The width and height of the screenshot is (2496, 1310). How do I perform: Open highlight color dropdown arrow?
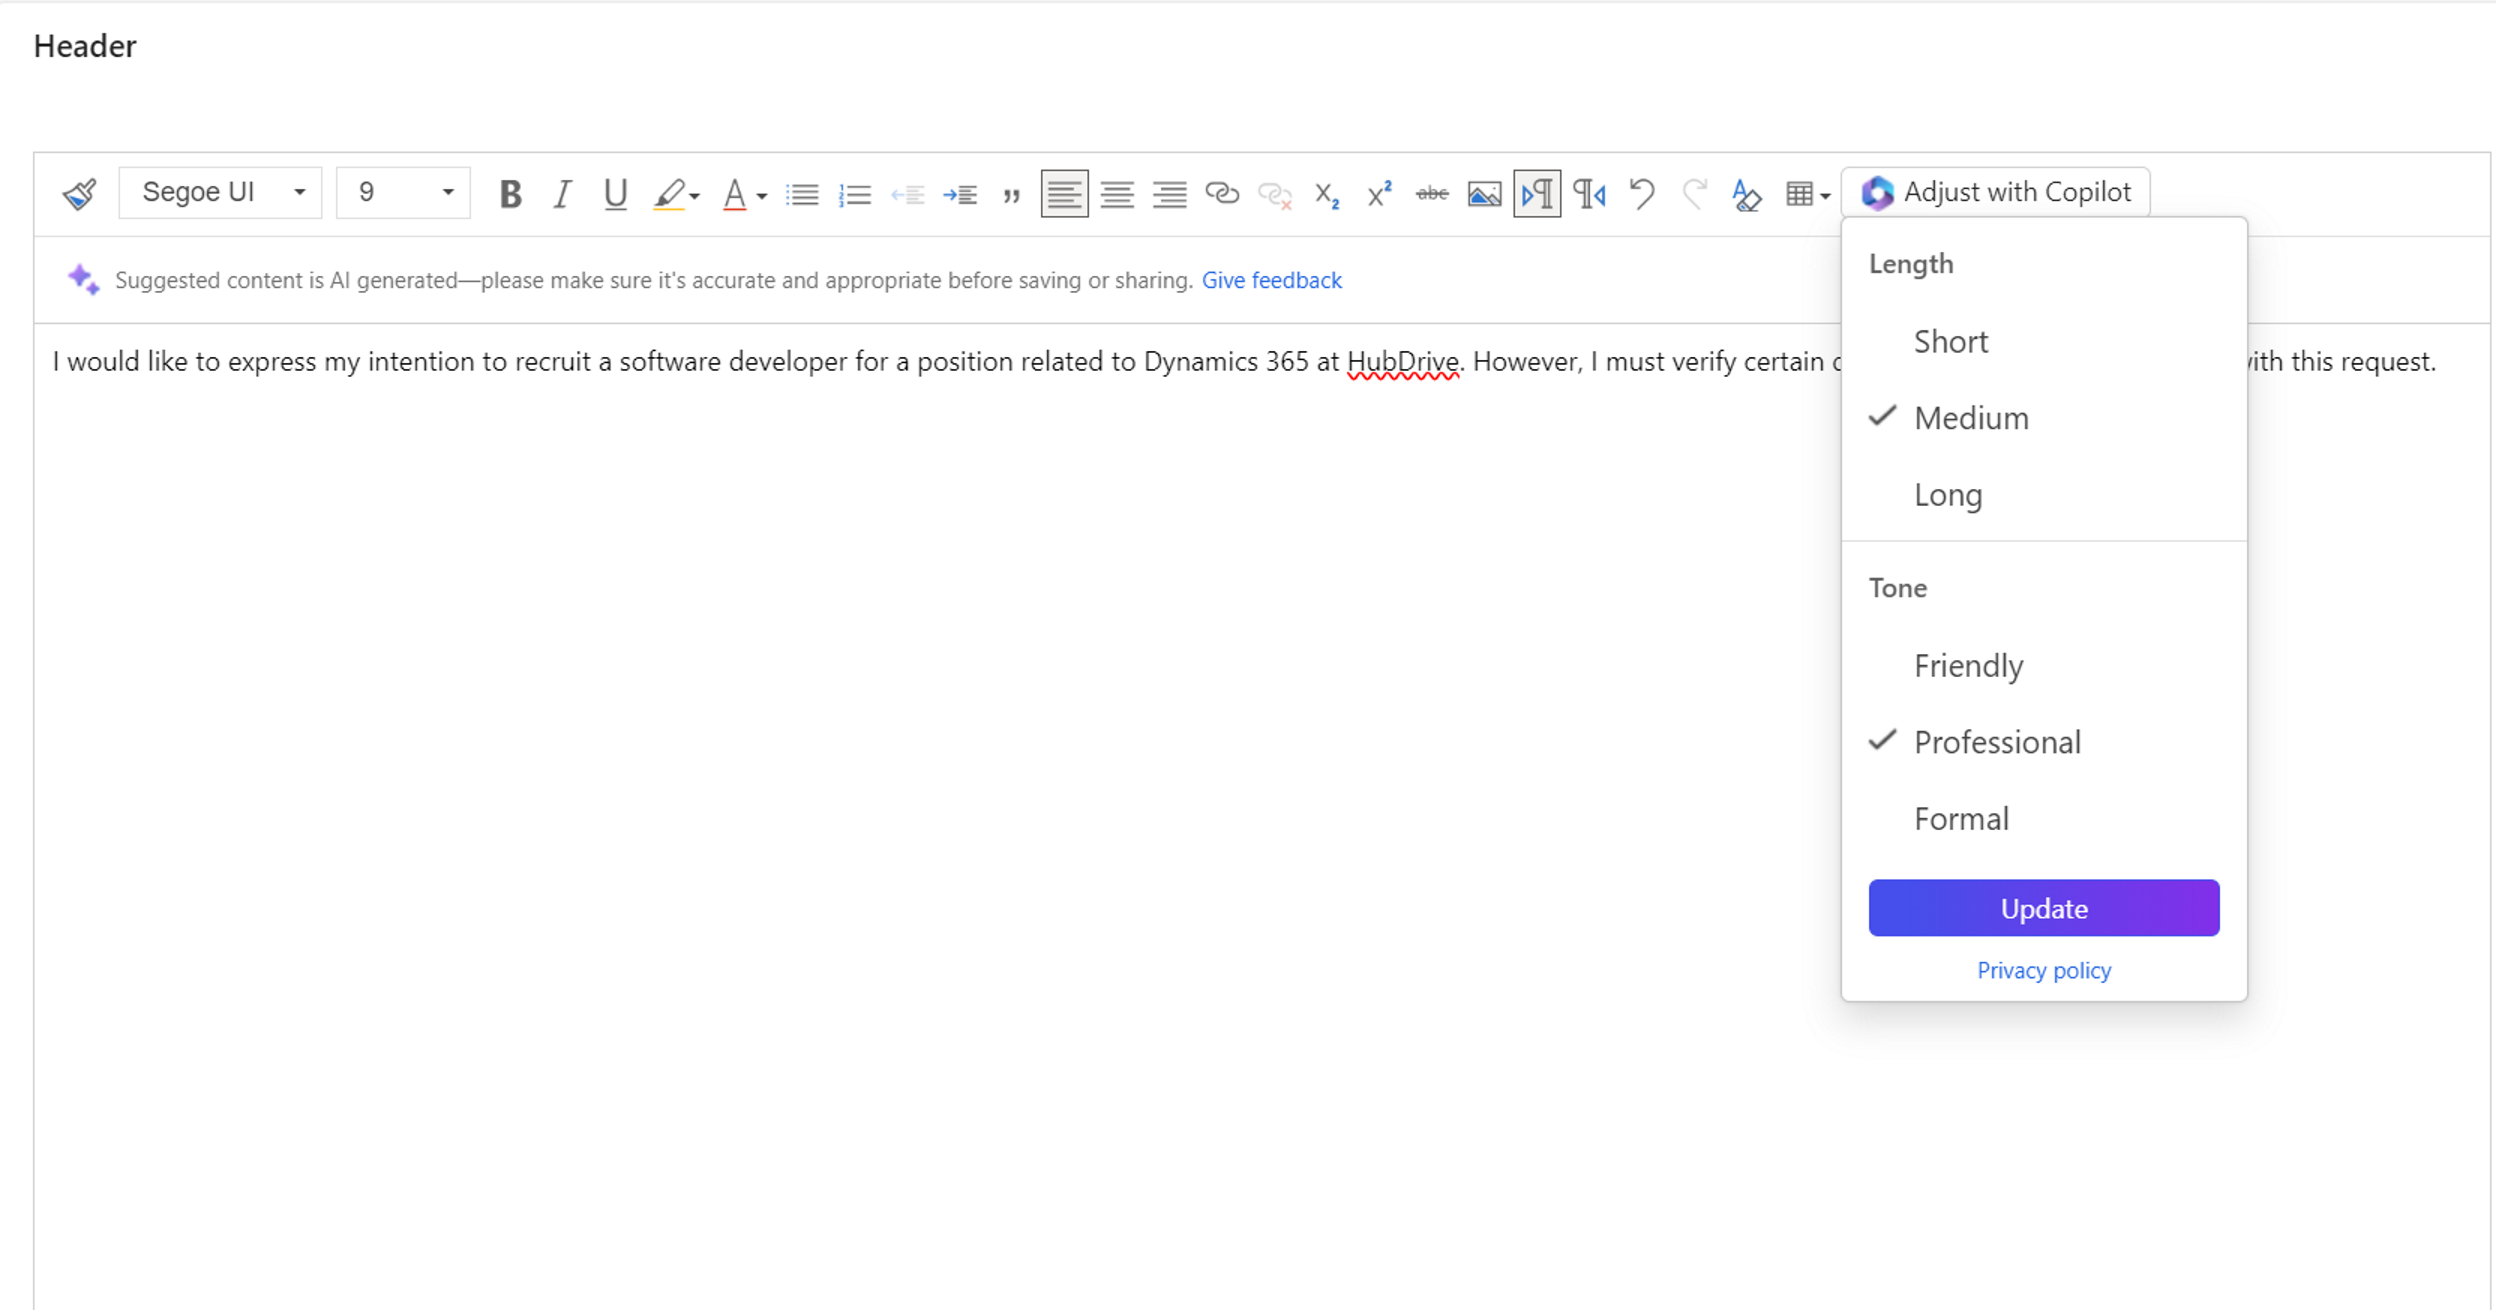click(694, 196)
